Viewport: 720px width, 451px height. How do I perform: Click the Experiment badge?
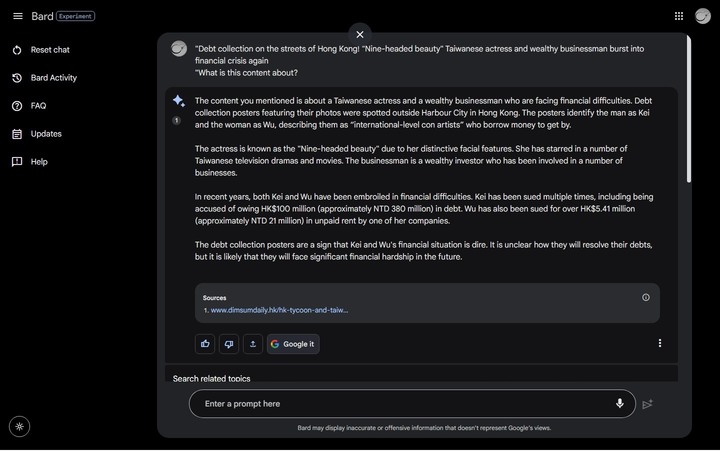pyautogui.click(x=75, y=16)
